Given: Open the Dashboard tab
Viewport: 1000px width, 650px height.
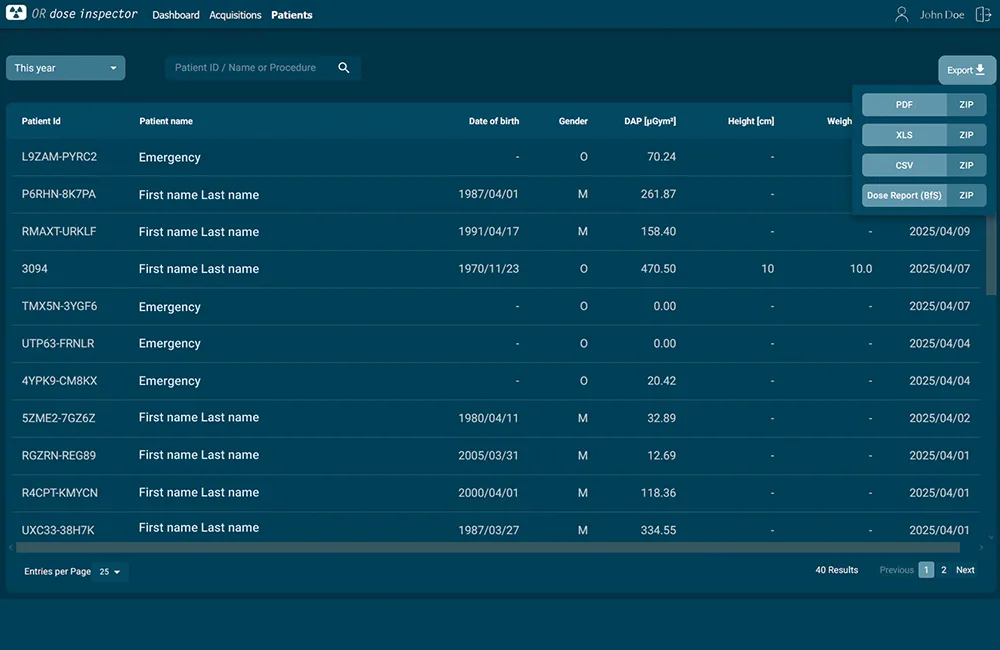Looking at the screenshot, I should [176, 15].
